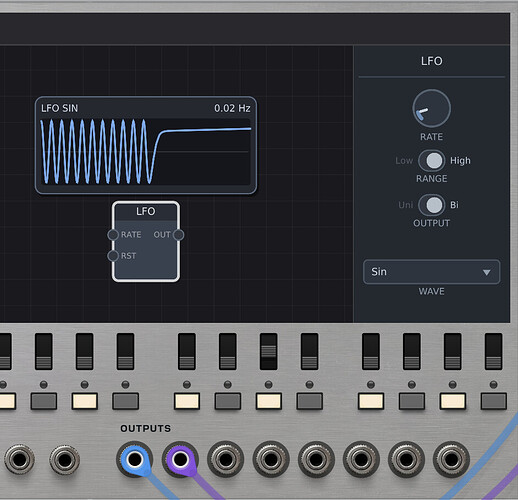This screenshot has width=518, height=500.
Task: Click the lit button under the first right-group fader
Action: 371,401
